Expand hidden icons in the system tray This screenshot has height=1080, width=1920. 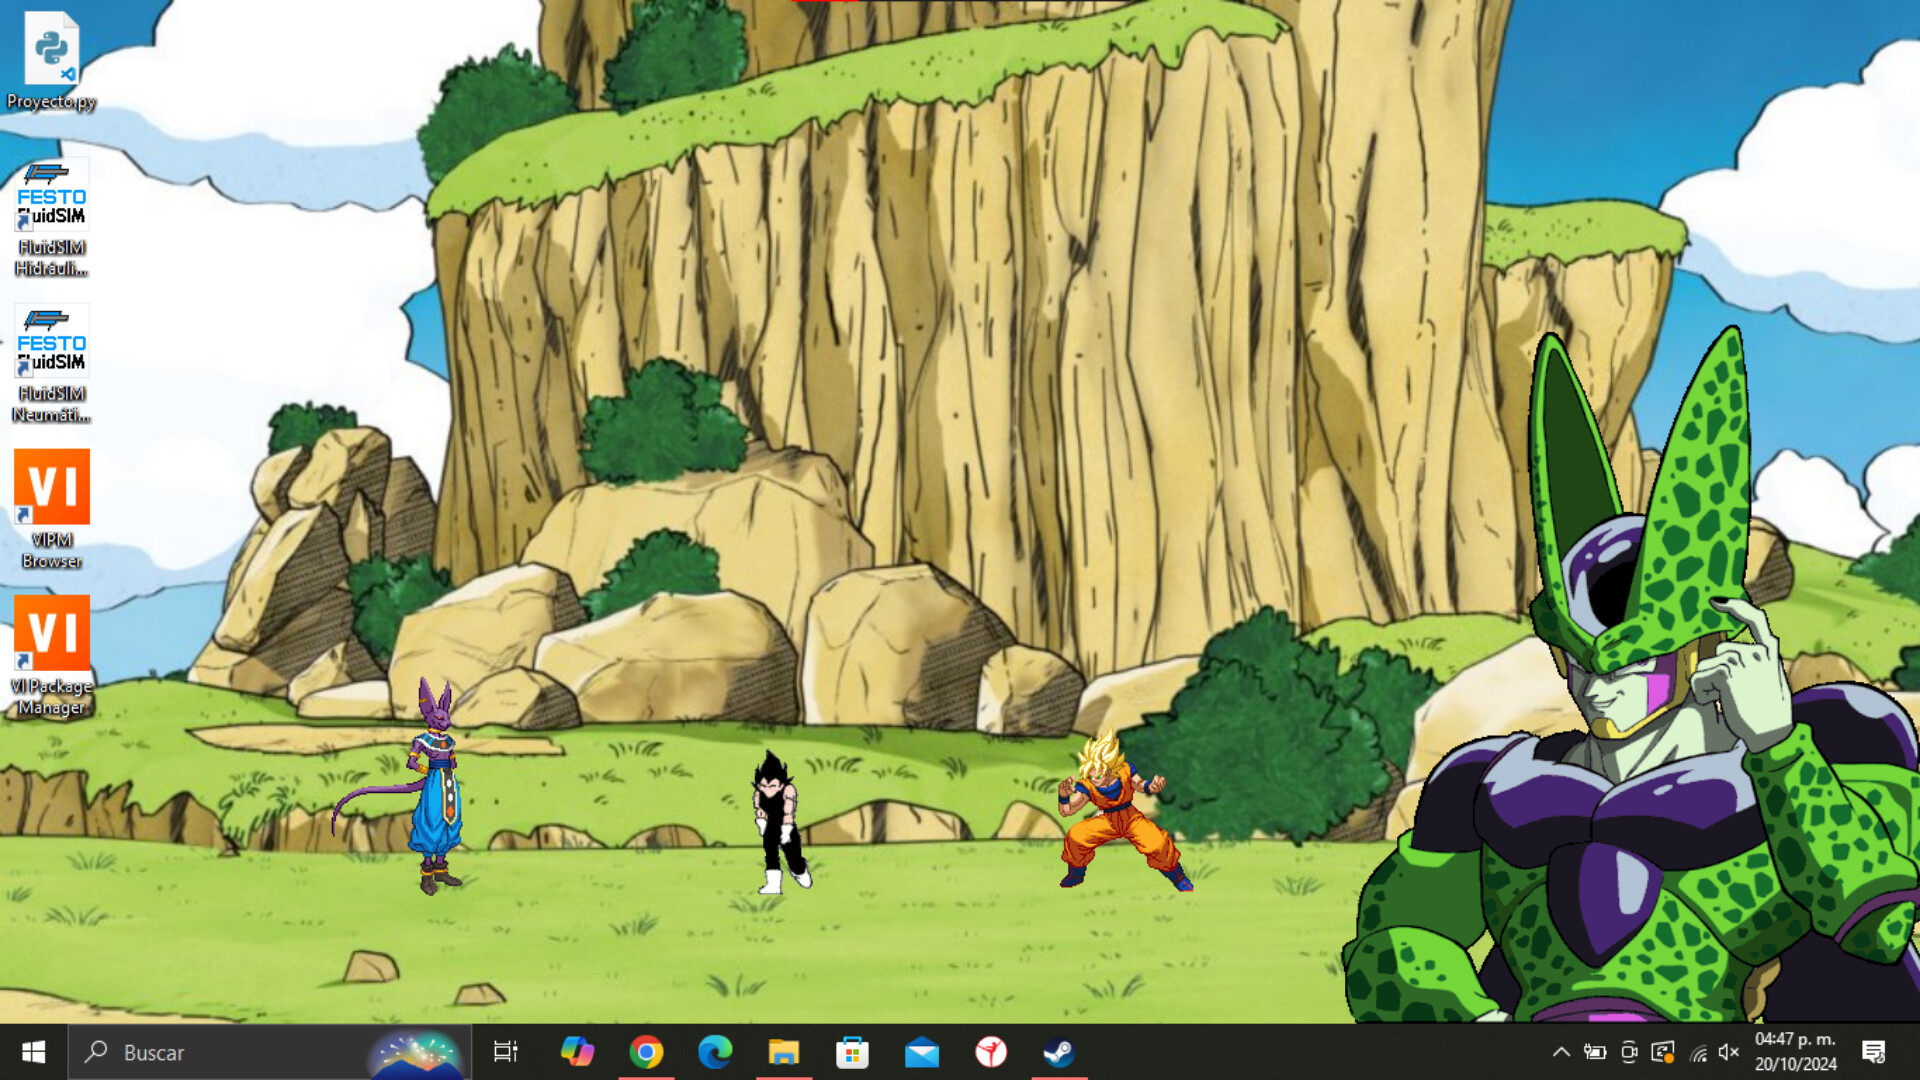tap(1560, 1052)
